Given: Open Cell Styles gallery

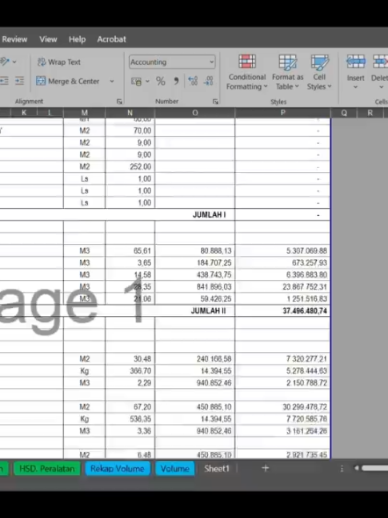Looking at the screenshot, I should [319, 72].
